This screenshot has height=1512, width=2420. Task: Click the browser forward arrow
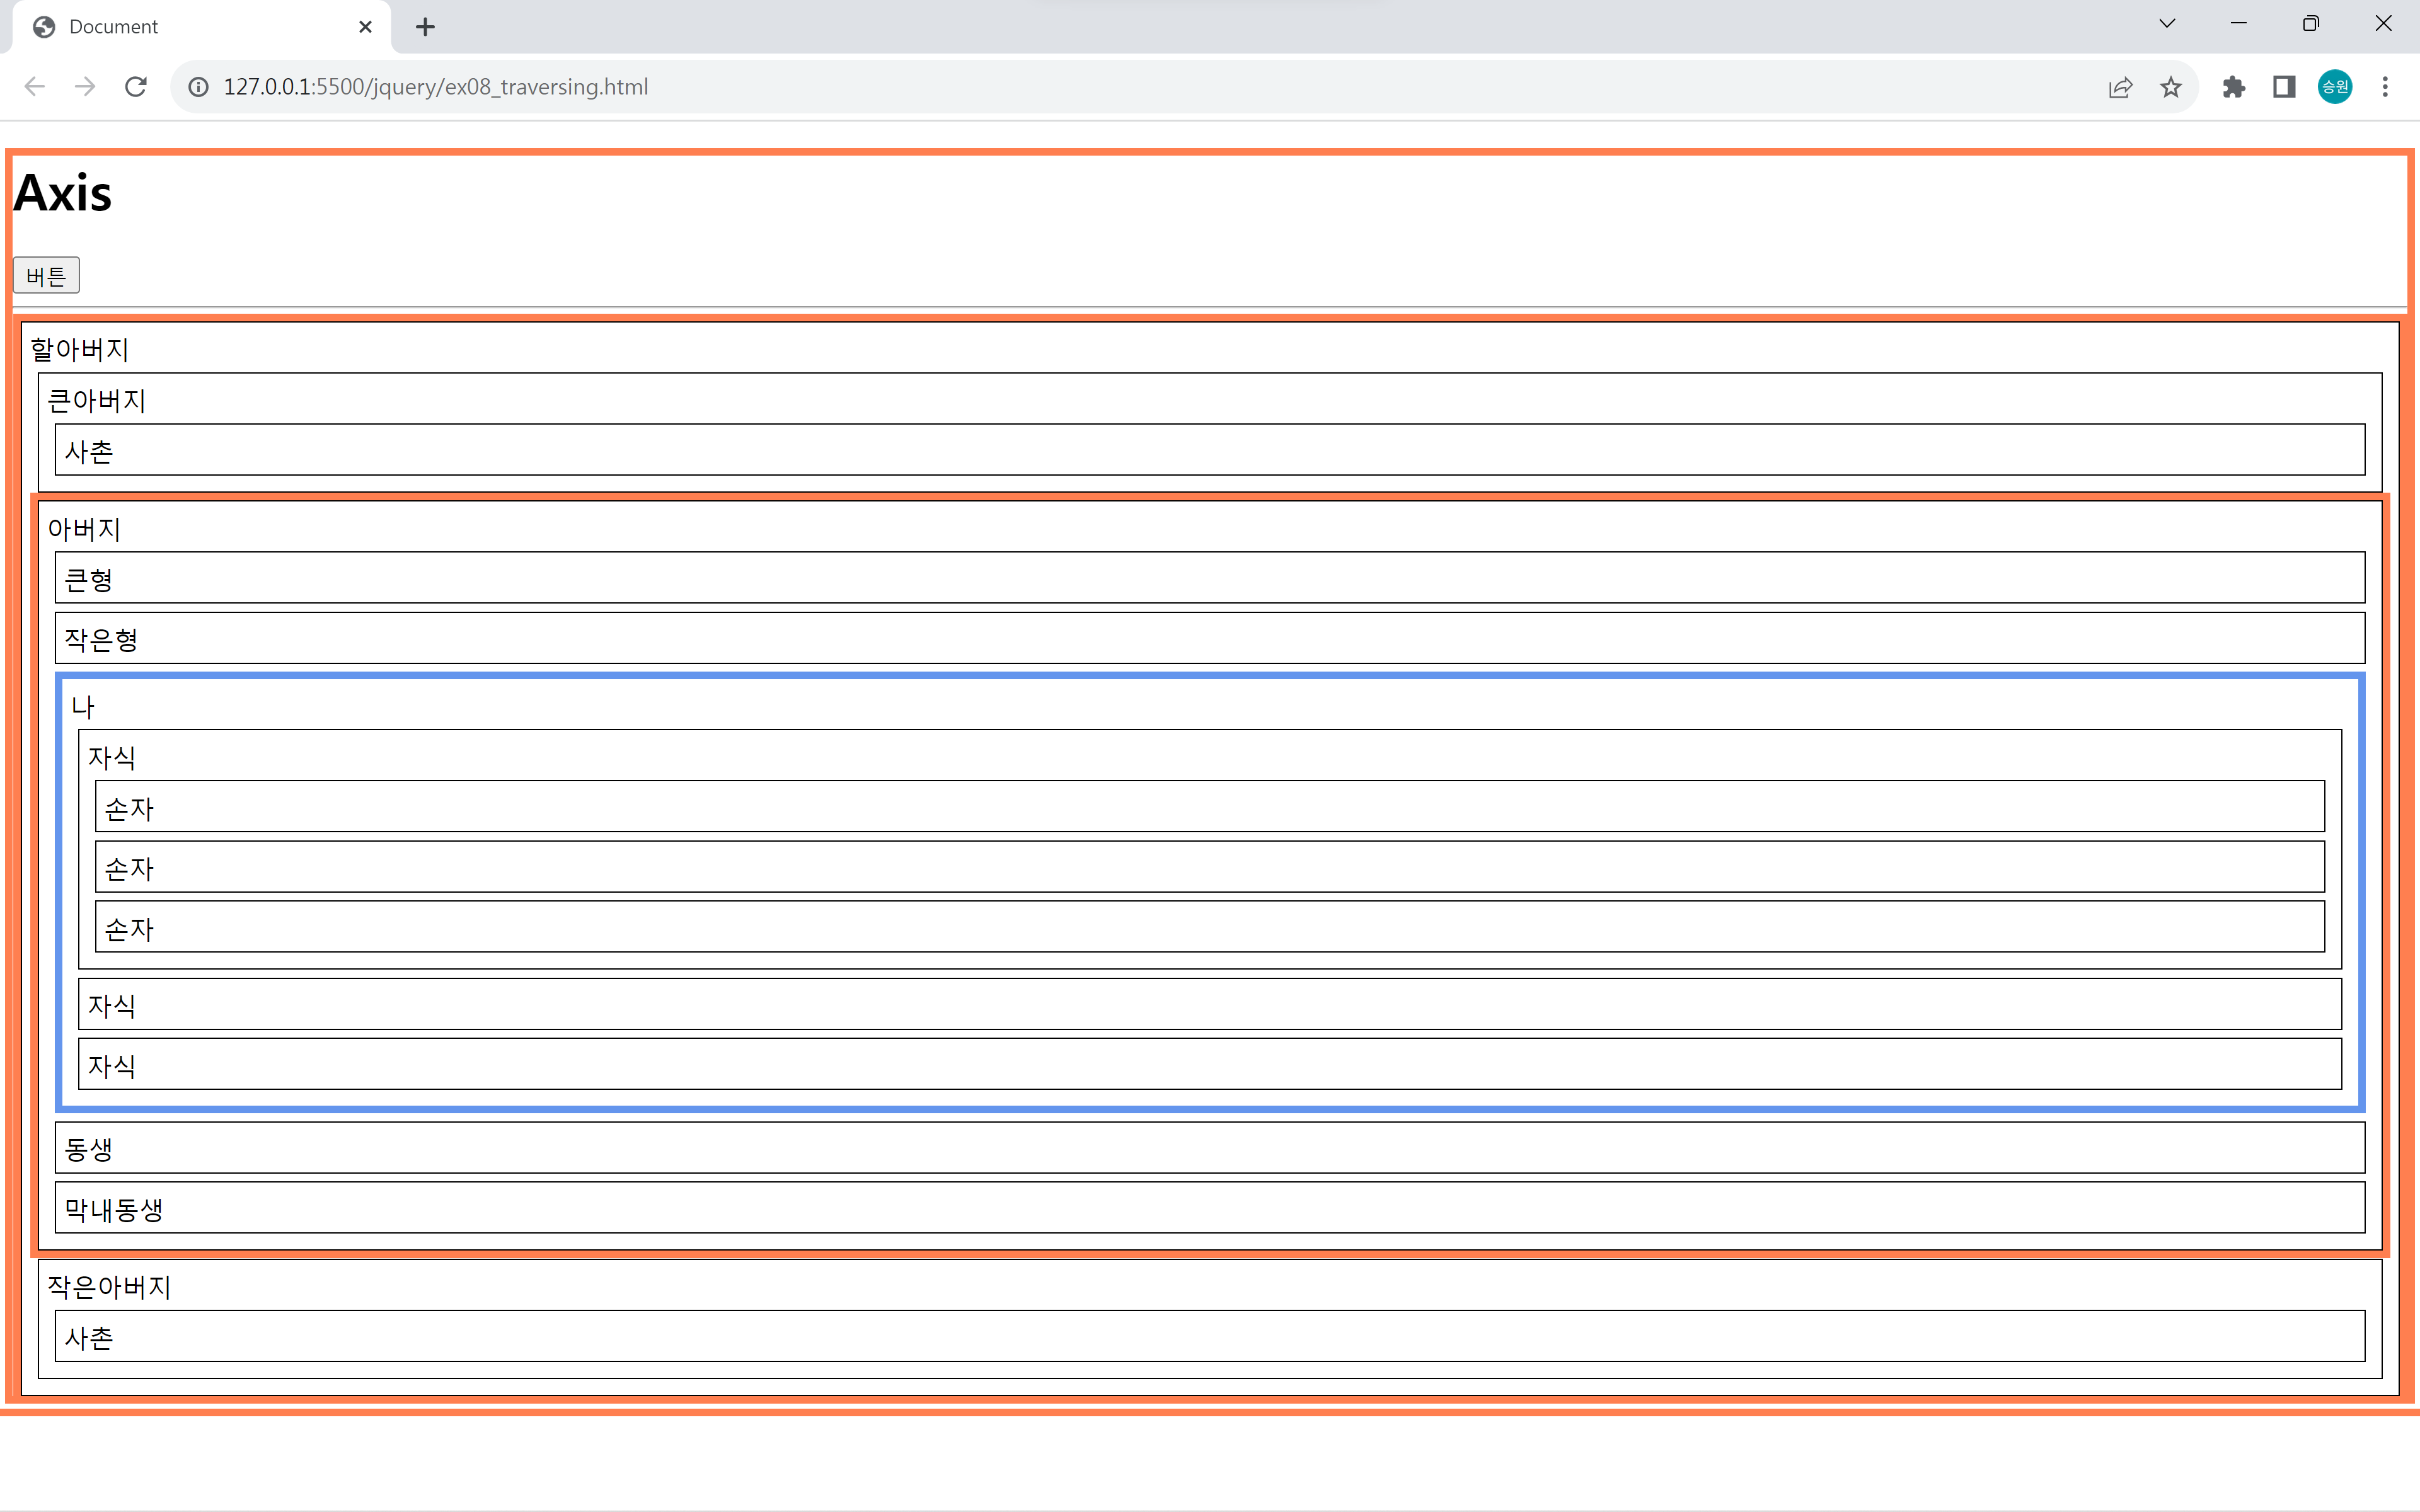85,87
